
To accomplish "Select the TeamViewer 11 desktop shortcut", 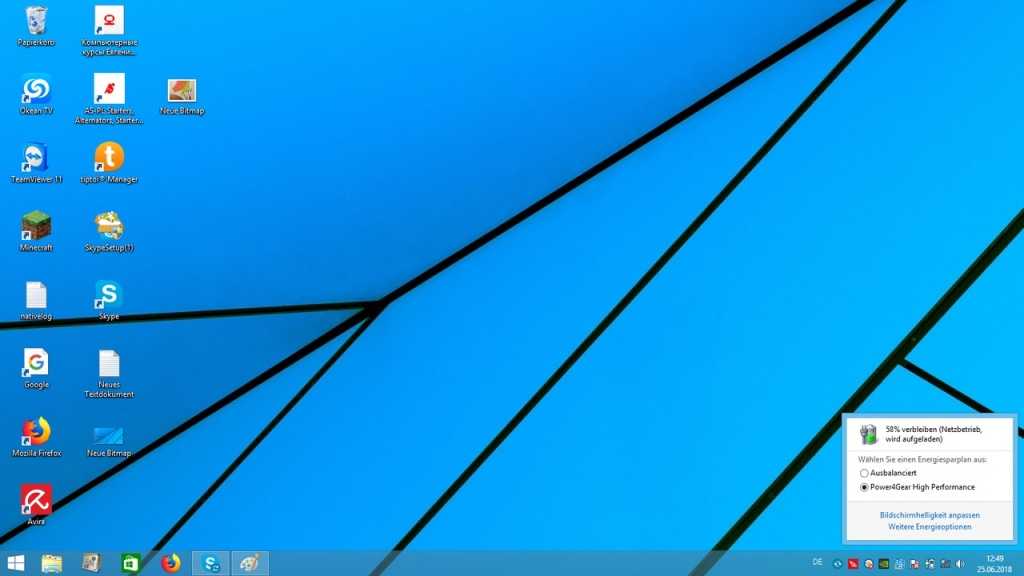I will point(36,158).
